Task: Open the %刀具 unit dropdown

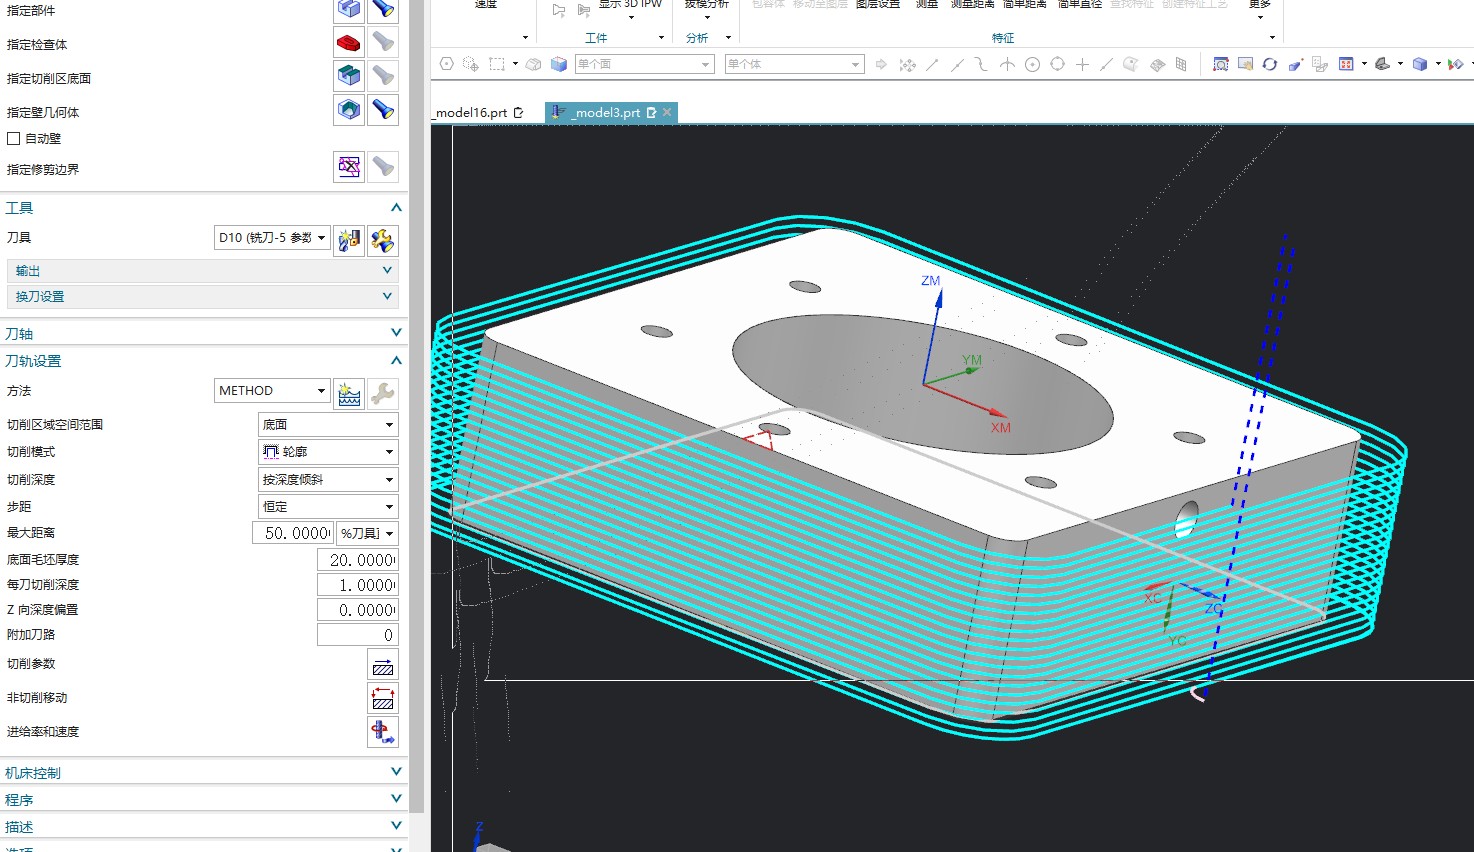Action: [x=367, y=534]
